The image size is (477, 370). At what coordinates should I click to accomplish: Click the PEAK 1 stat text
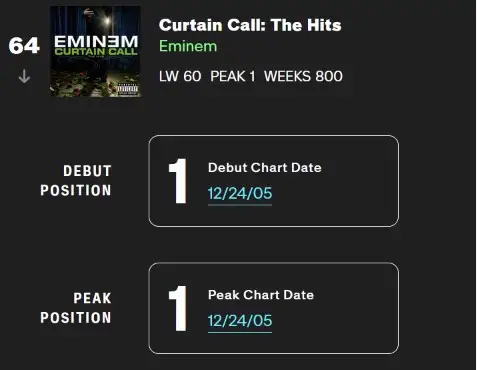[x=233, y=76]
